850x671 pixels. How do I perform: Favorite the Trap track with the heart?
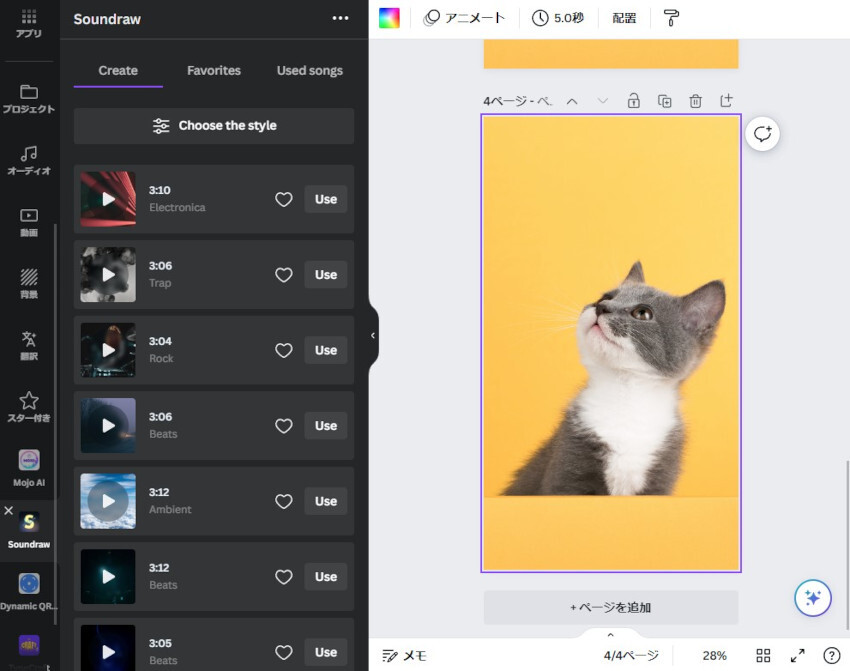[284, 275]
